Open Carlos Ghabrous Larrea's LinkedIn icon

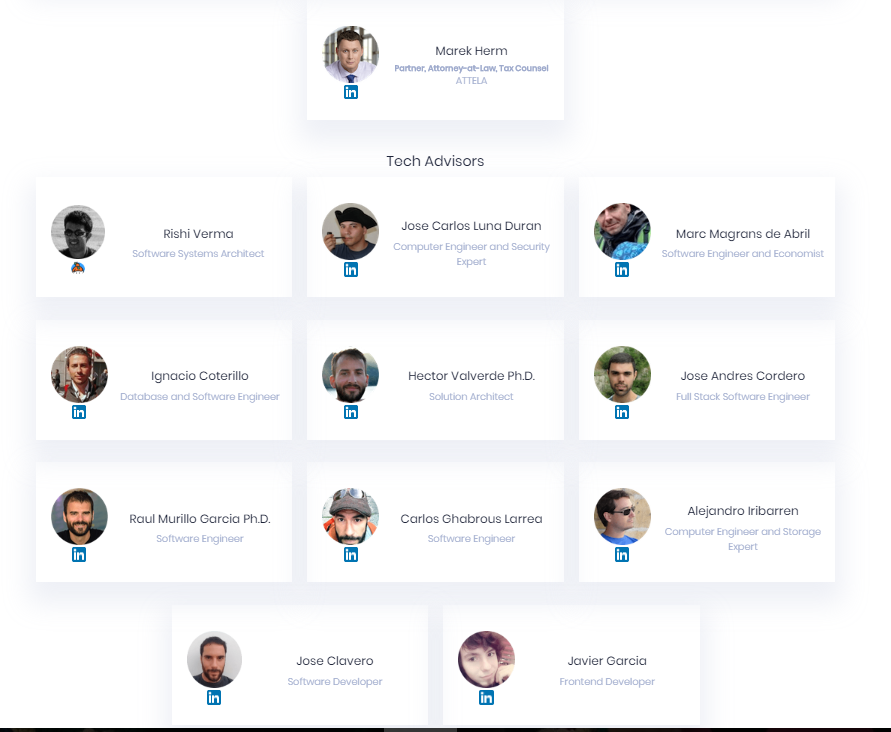coord(351,555)
